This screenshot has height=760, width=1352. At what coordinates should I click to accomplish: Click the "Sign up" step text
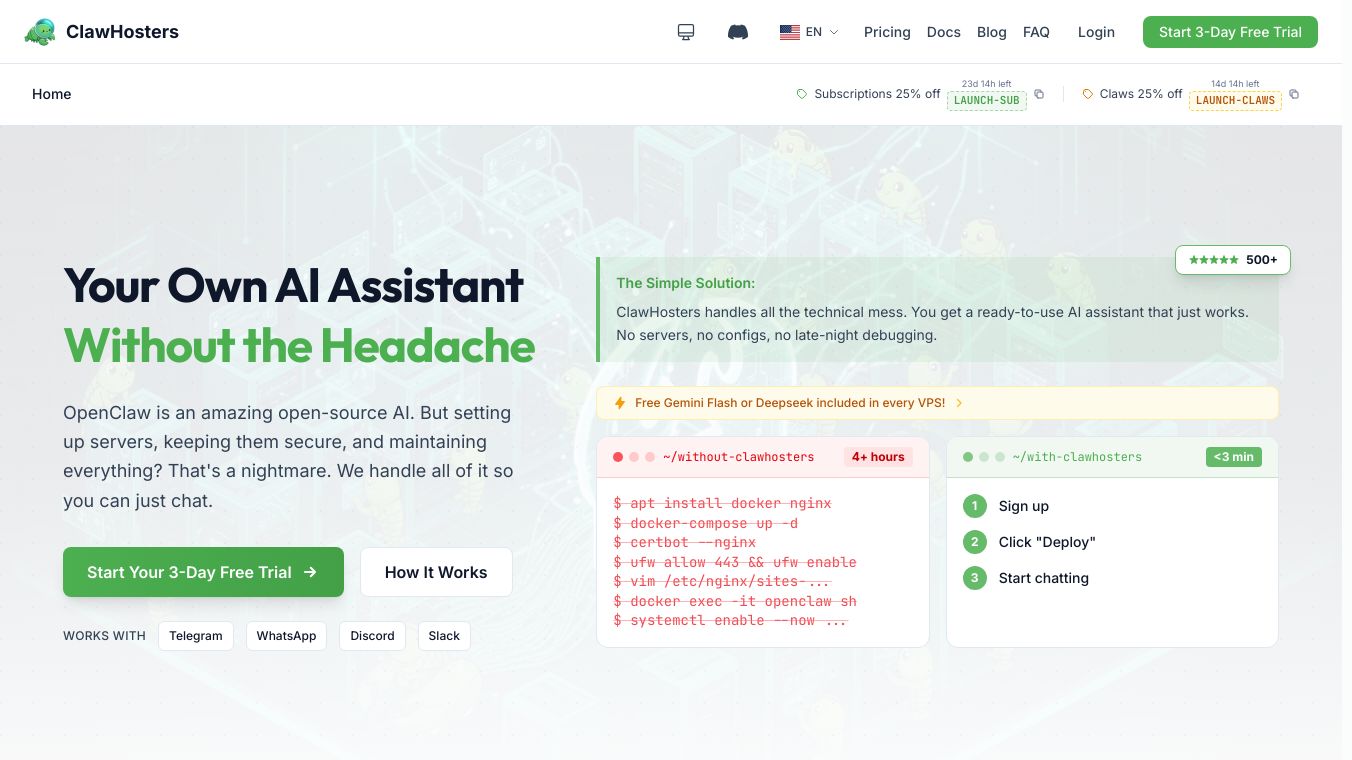pyautogui.click(x=1024, y=506)
